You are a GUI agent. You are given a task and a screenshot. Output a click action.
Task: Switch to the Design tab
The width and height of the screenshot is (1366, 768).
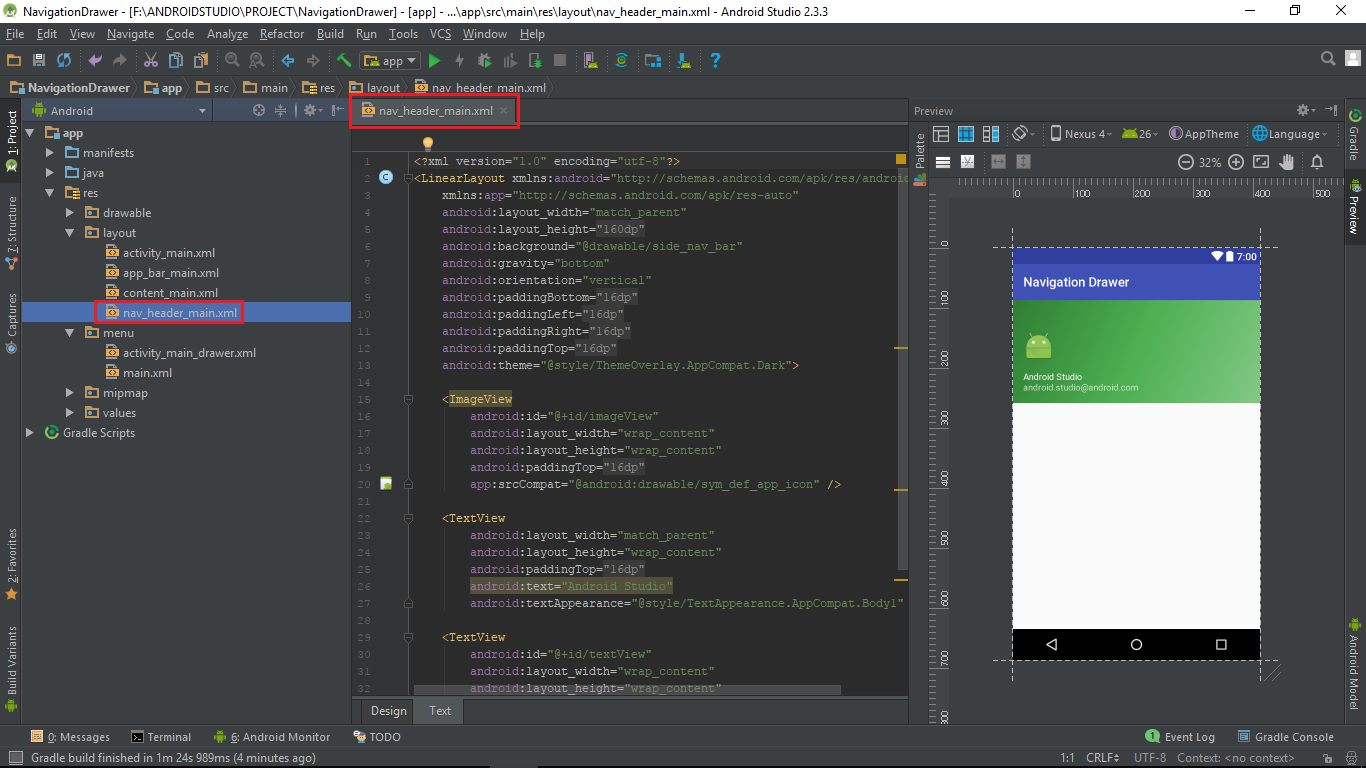(387, 711)
